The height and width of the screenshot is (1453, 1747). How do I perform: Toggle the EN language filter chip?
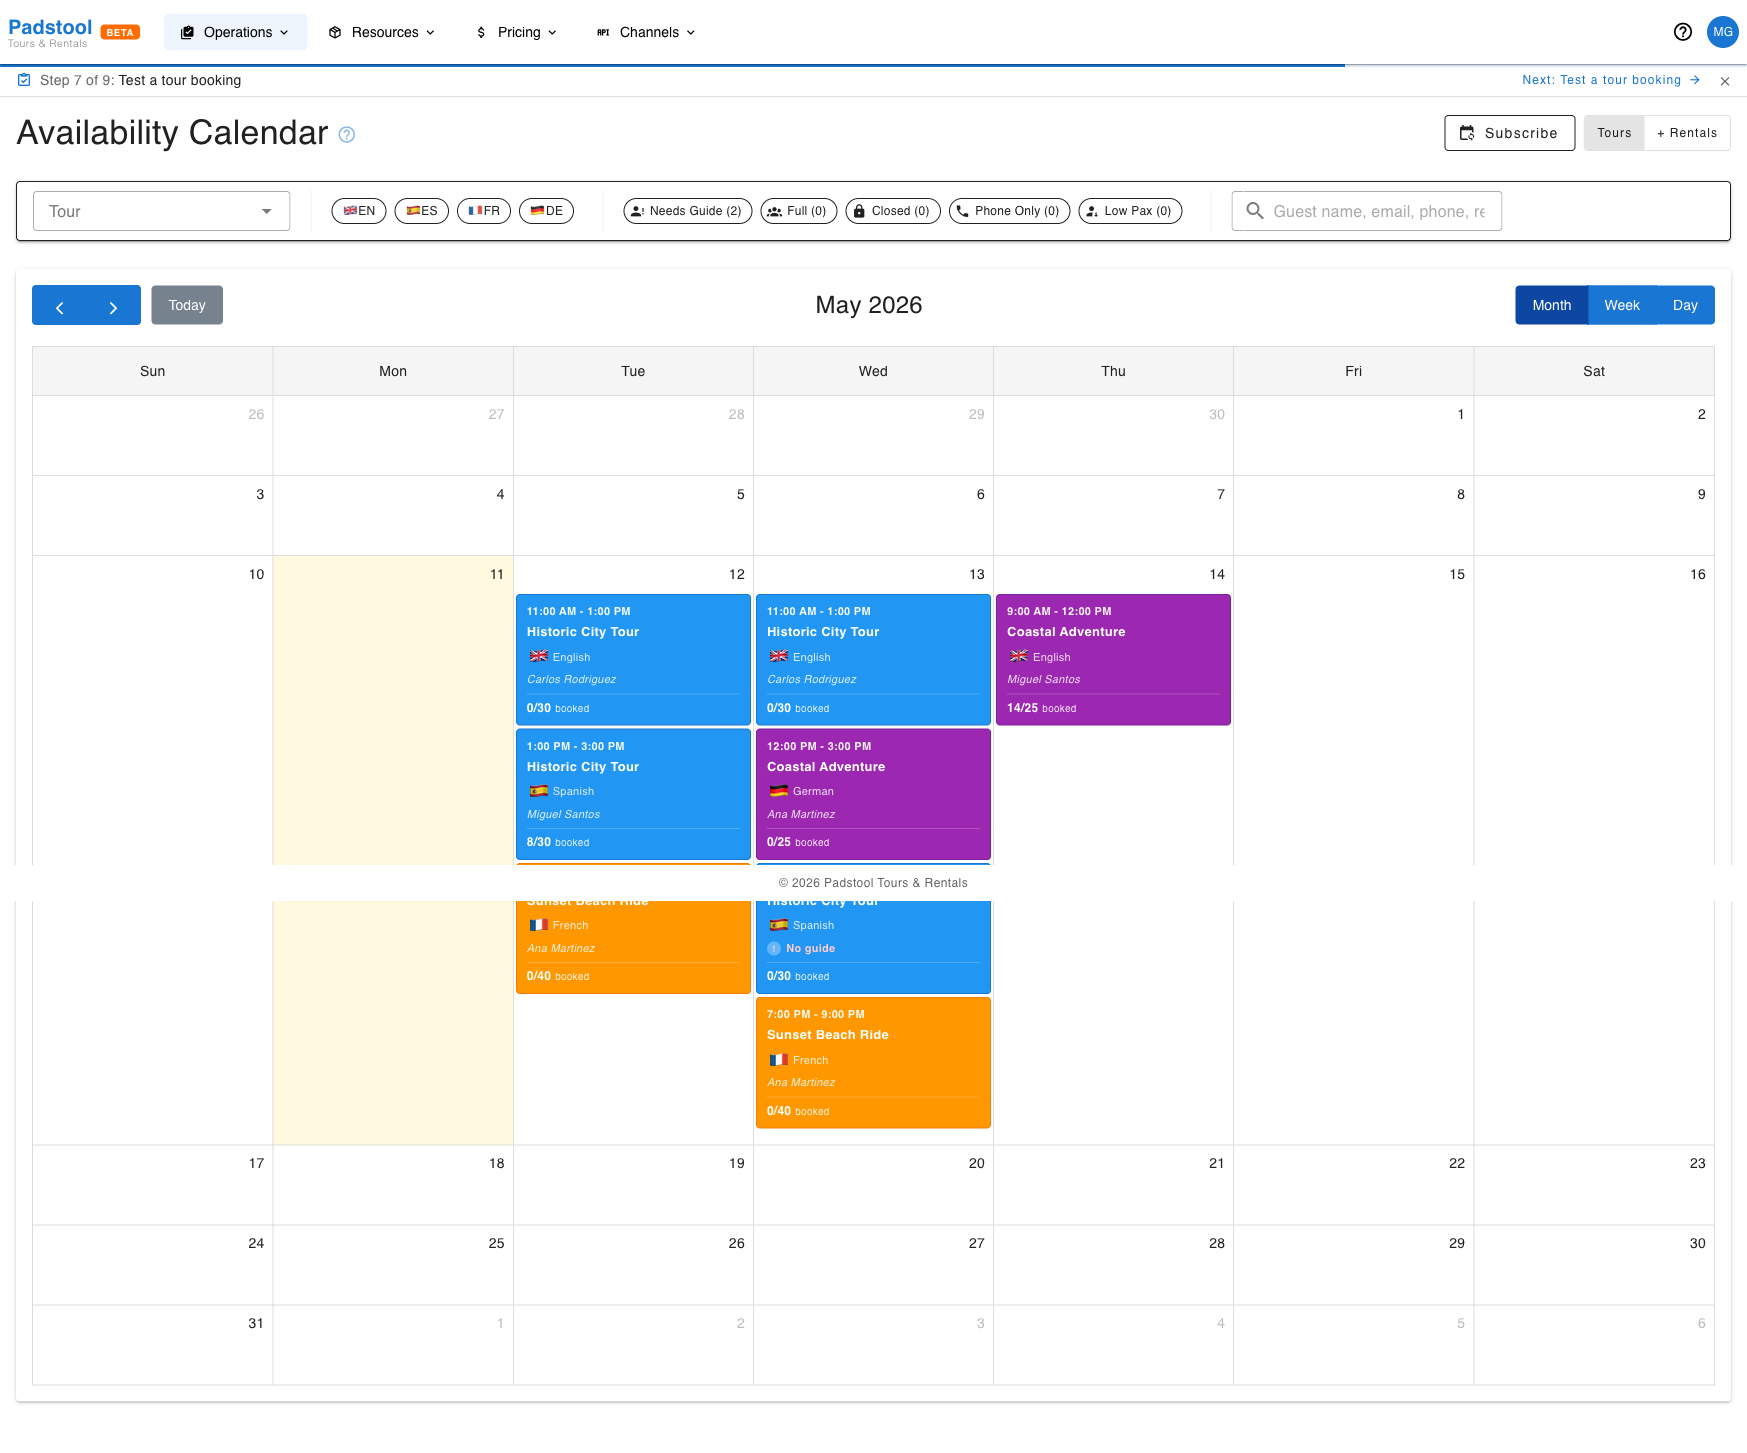359,211
